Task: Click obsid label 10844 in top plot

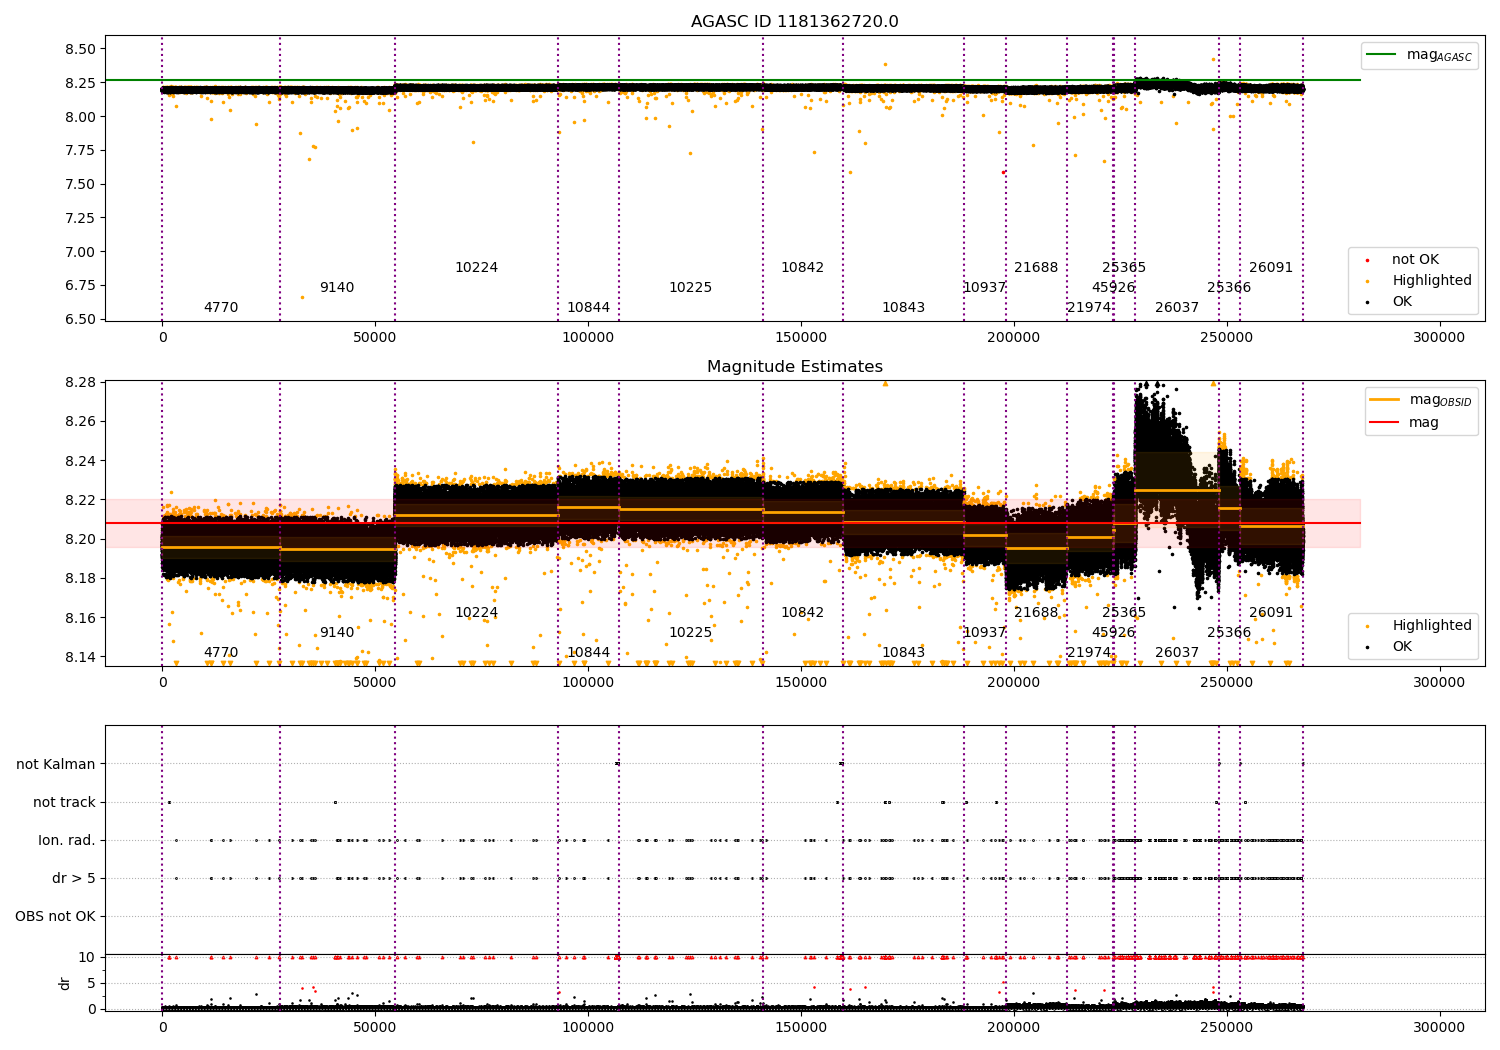Action: coord(588,308)
